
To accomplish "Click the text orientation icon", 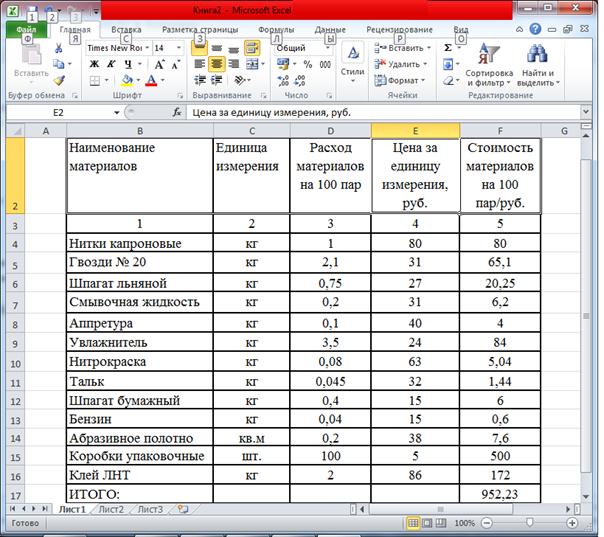I will click(240, 80).
